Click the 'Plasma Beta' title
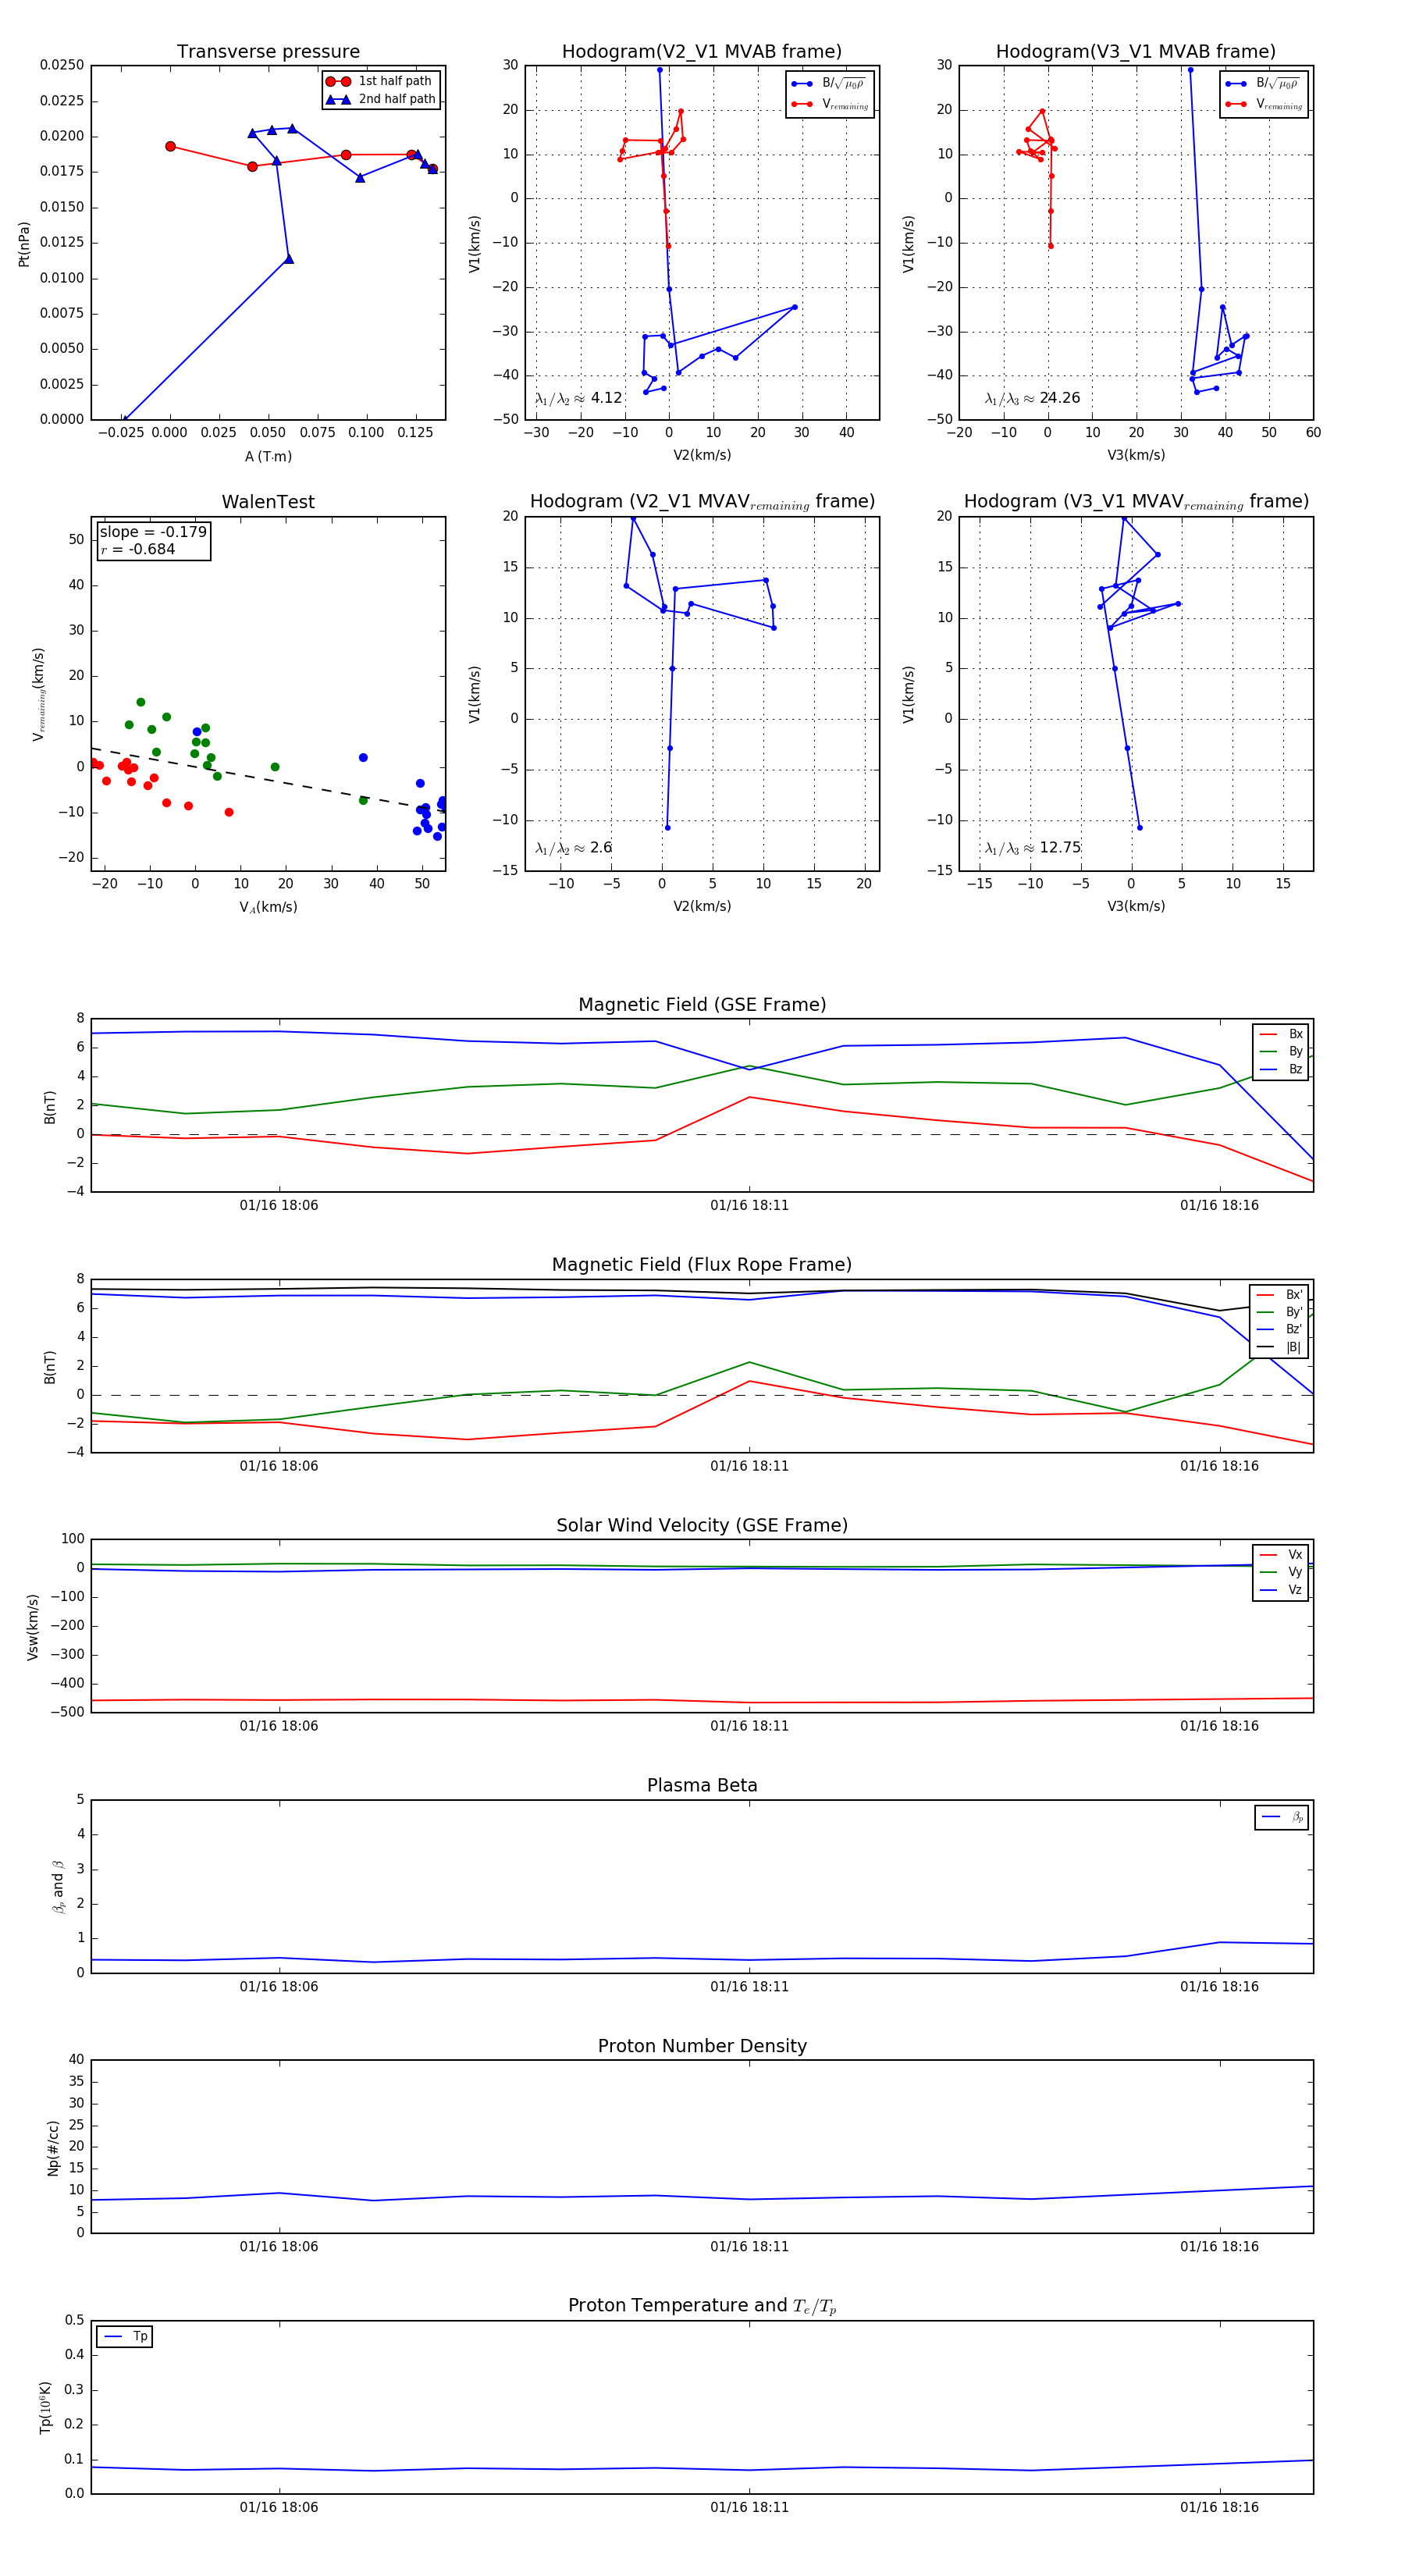This screenshot has height=2576, width=1405. click(702, 1786)
